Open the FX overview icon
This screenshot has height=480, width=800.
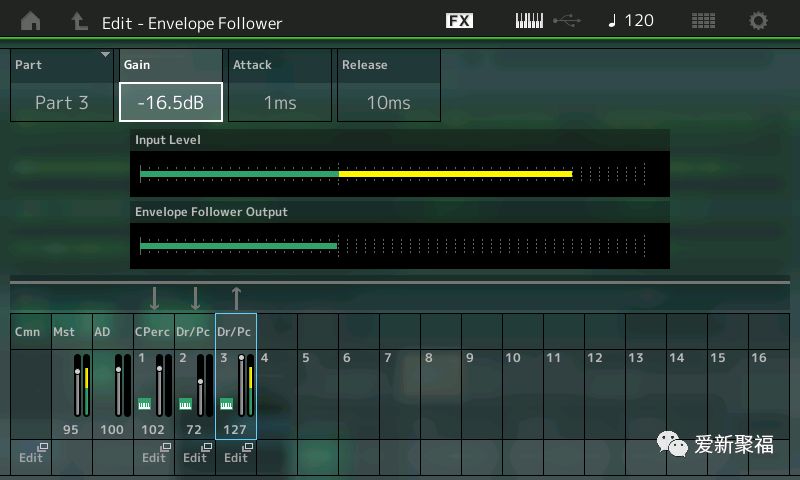point(459,21)
